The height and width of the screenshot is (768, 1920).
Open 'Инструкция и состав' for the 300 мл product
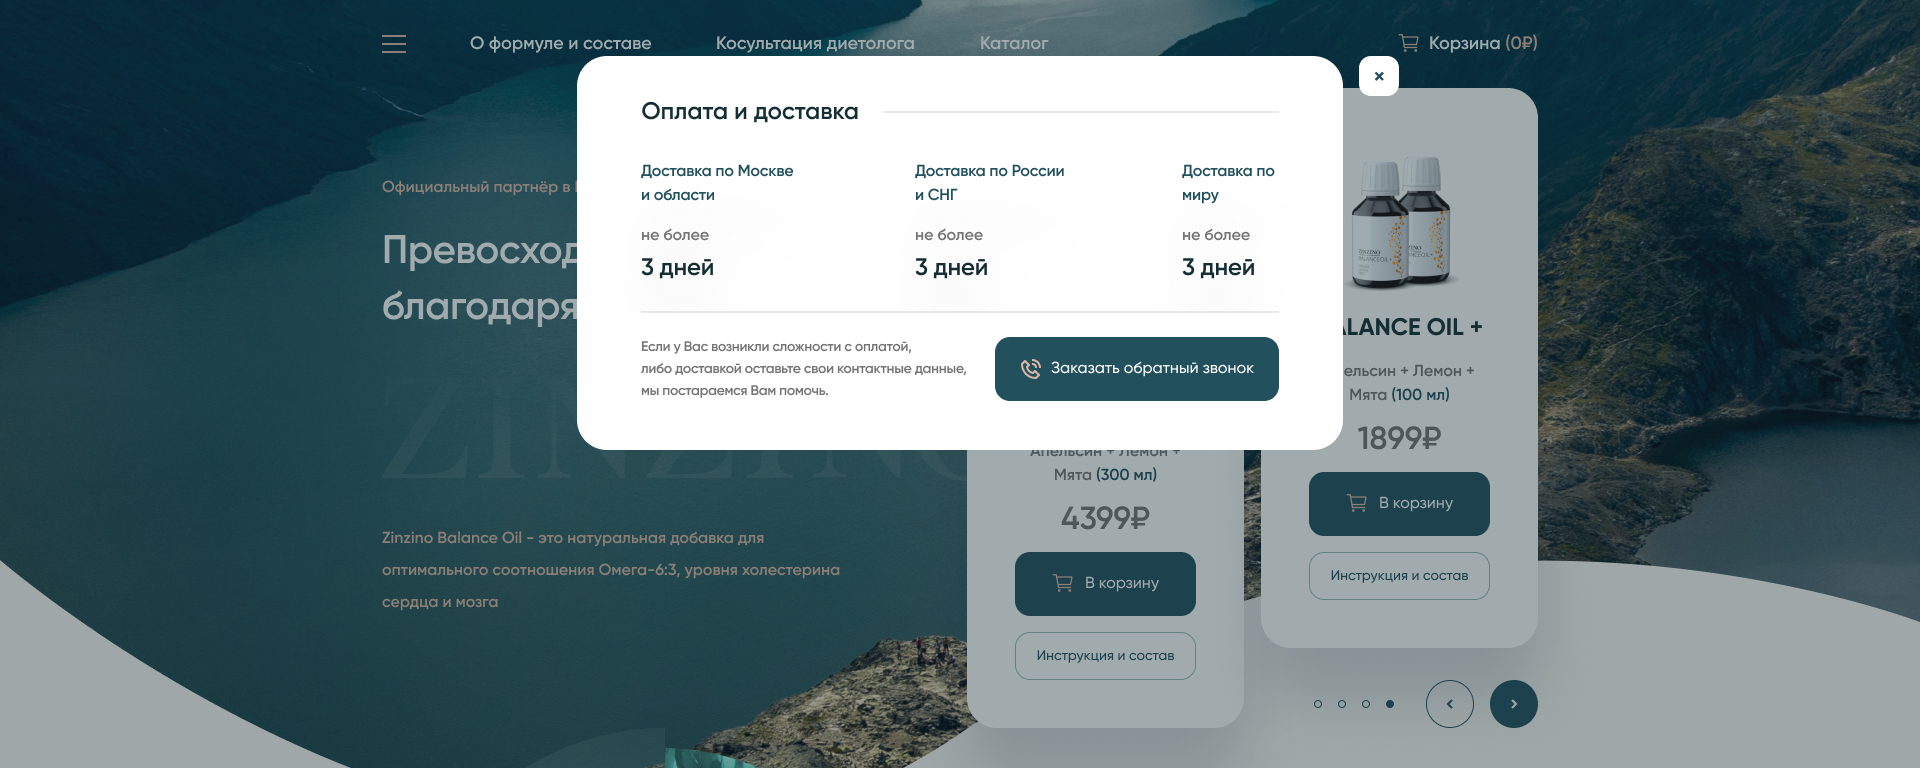pos(1105,656)
